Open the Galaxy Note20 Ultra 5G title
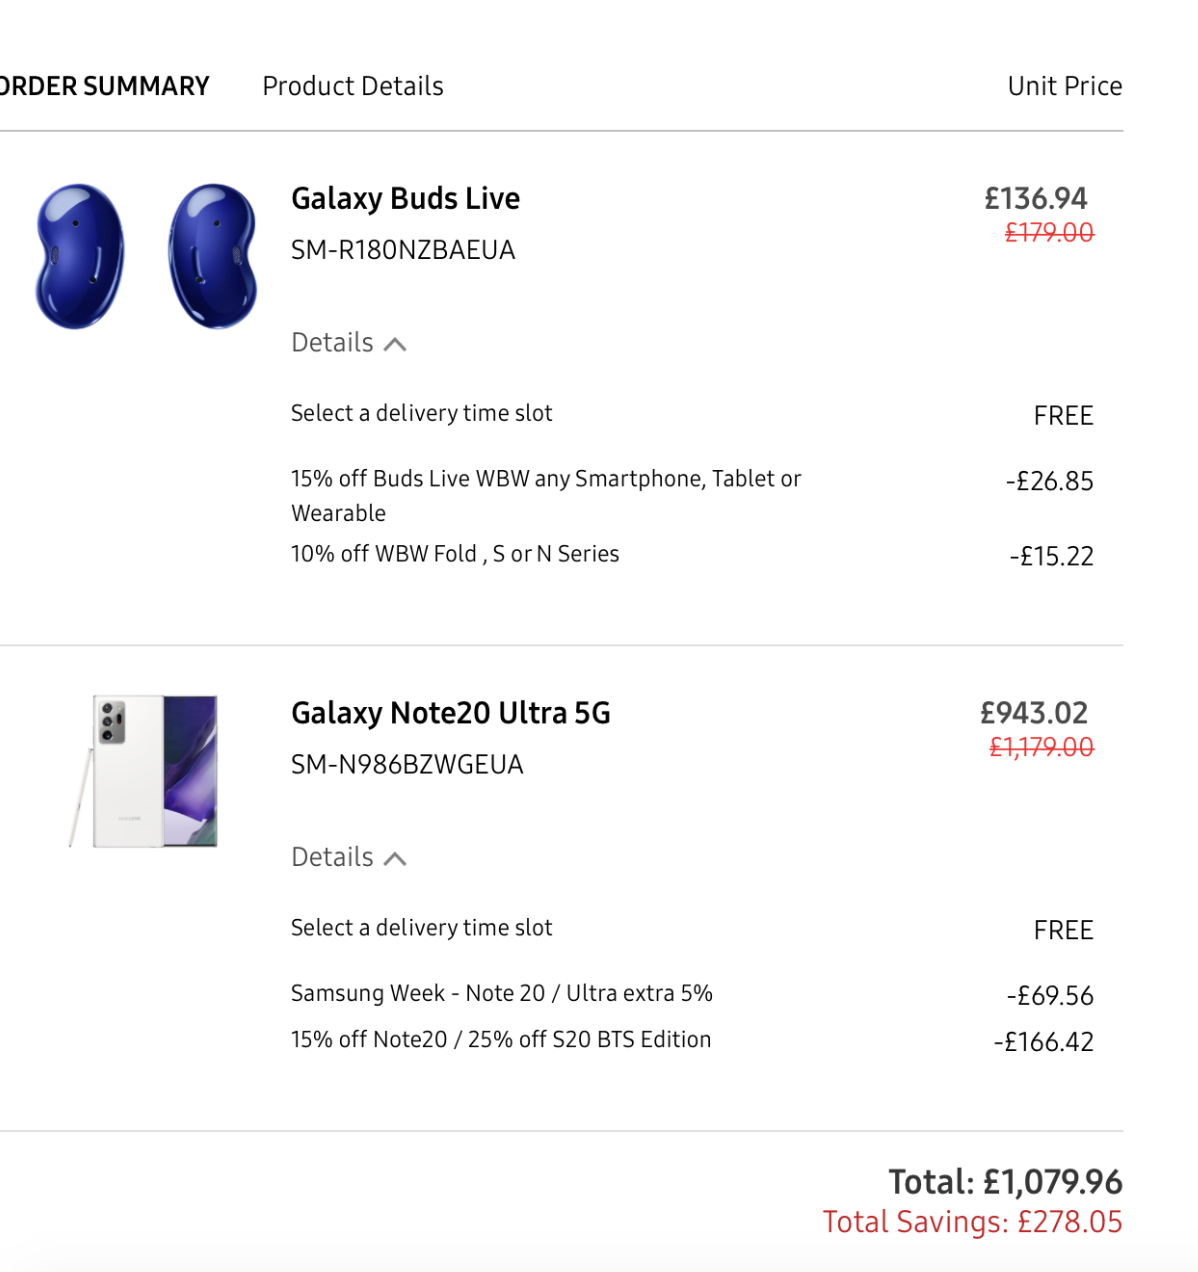Screen dimensions: 1198x1272 (x=450, y=713)
